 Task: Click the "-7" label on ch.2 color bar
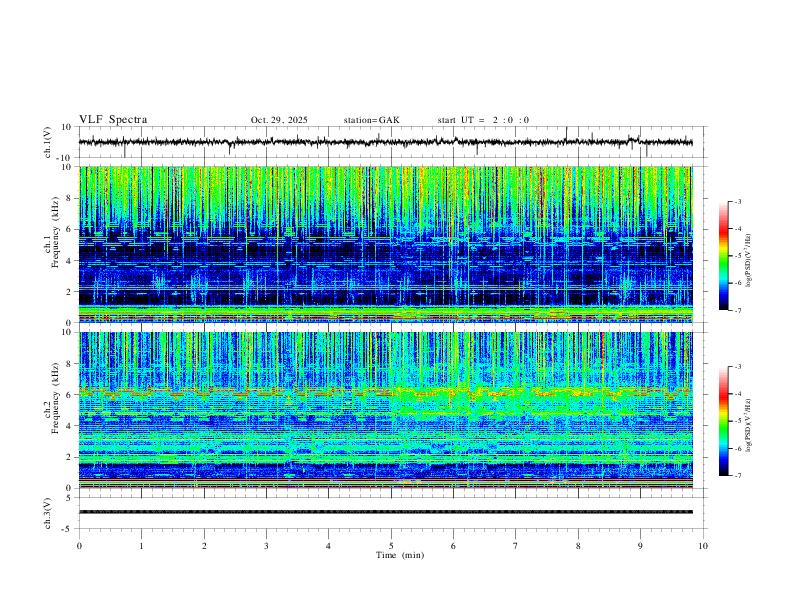[x=738, y=476]
